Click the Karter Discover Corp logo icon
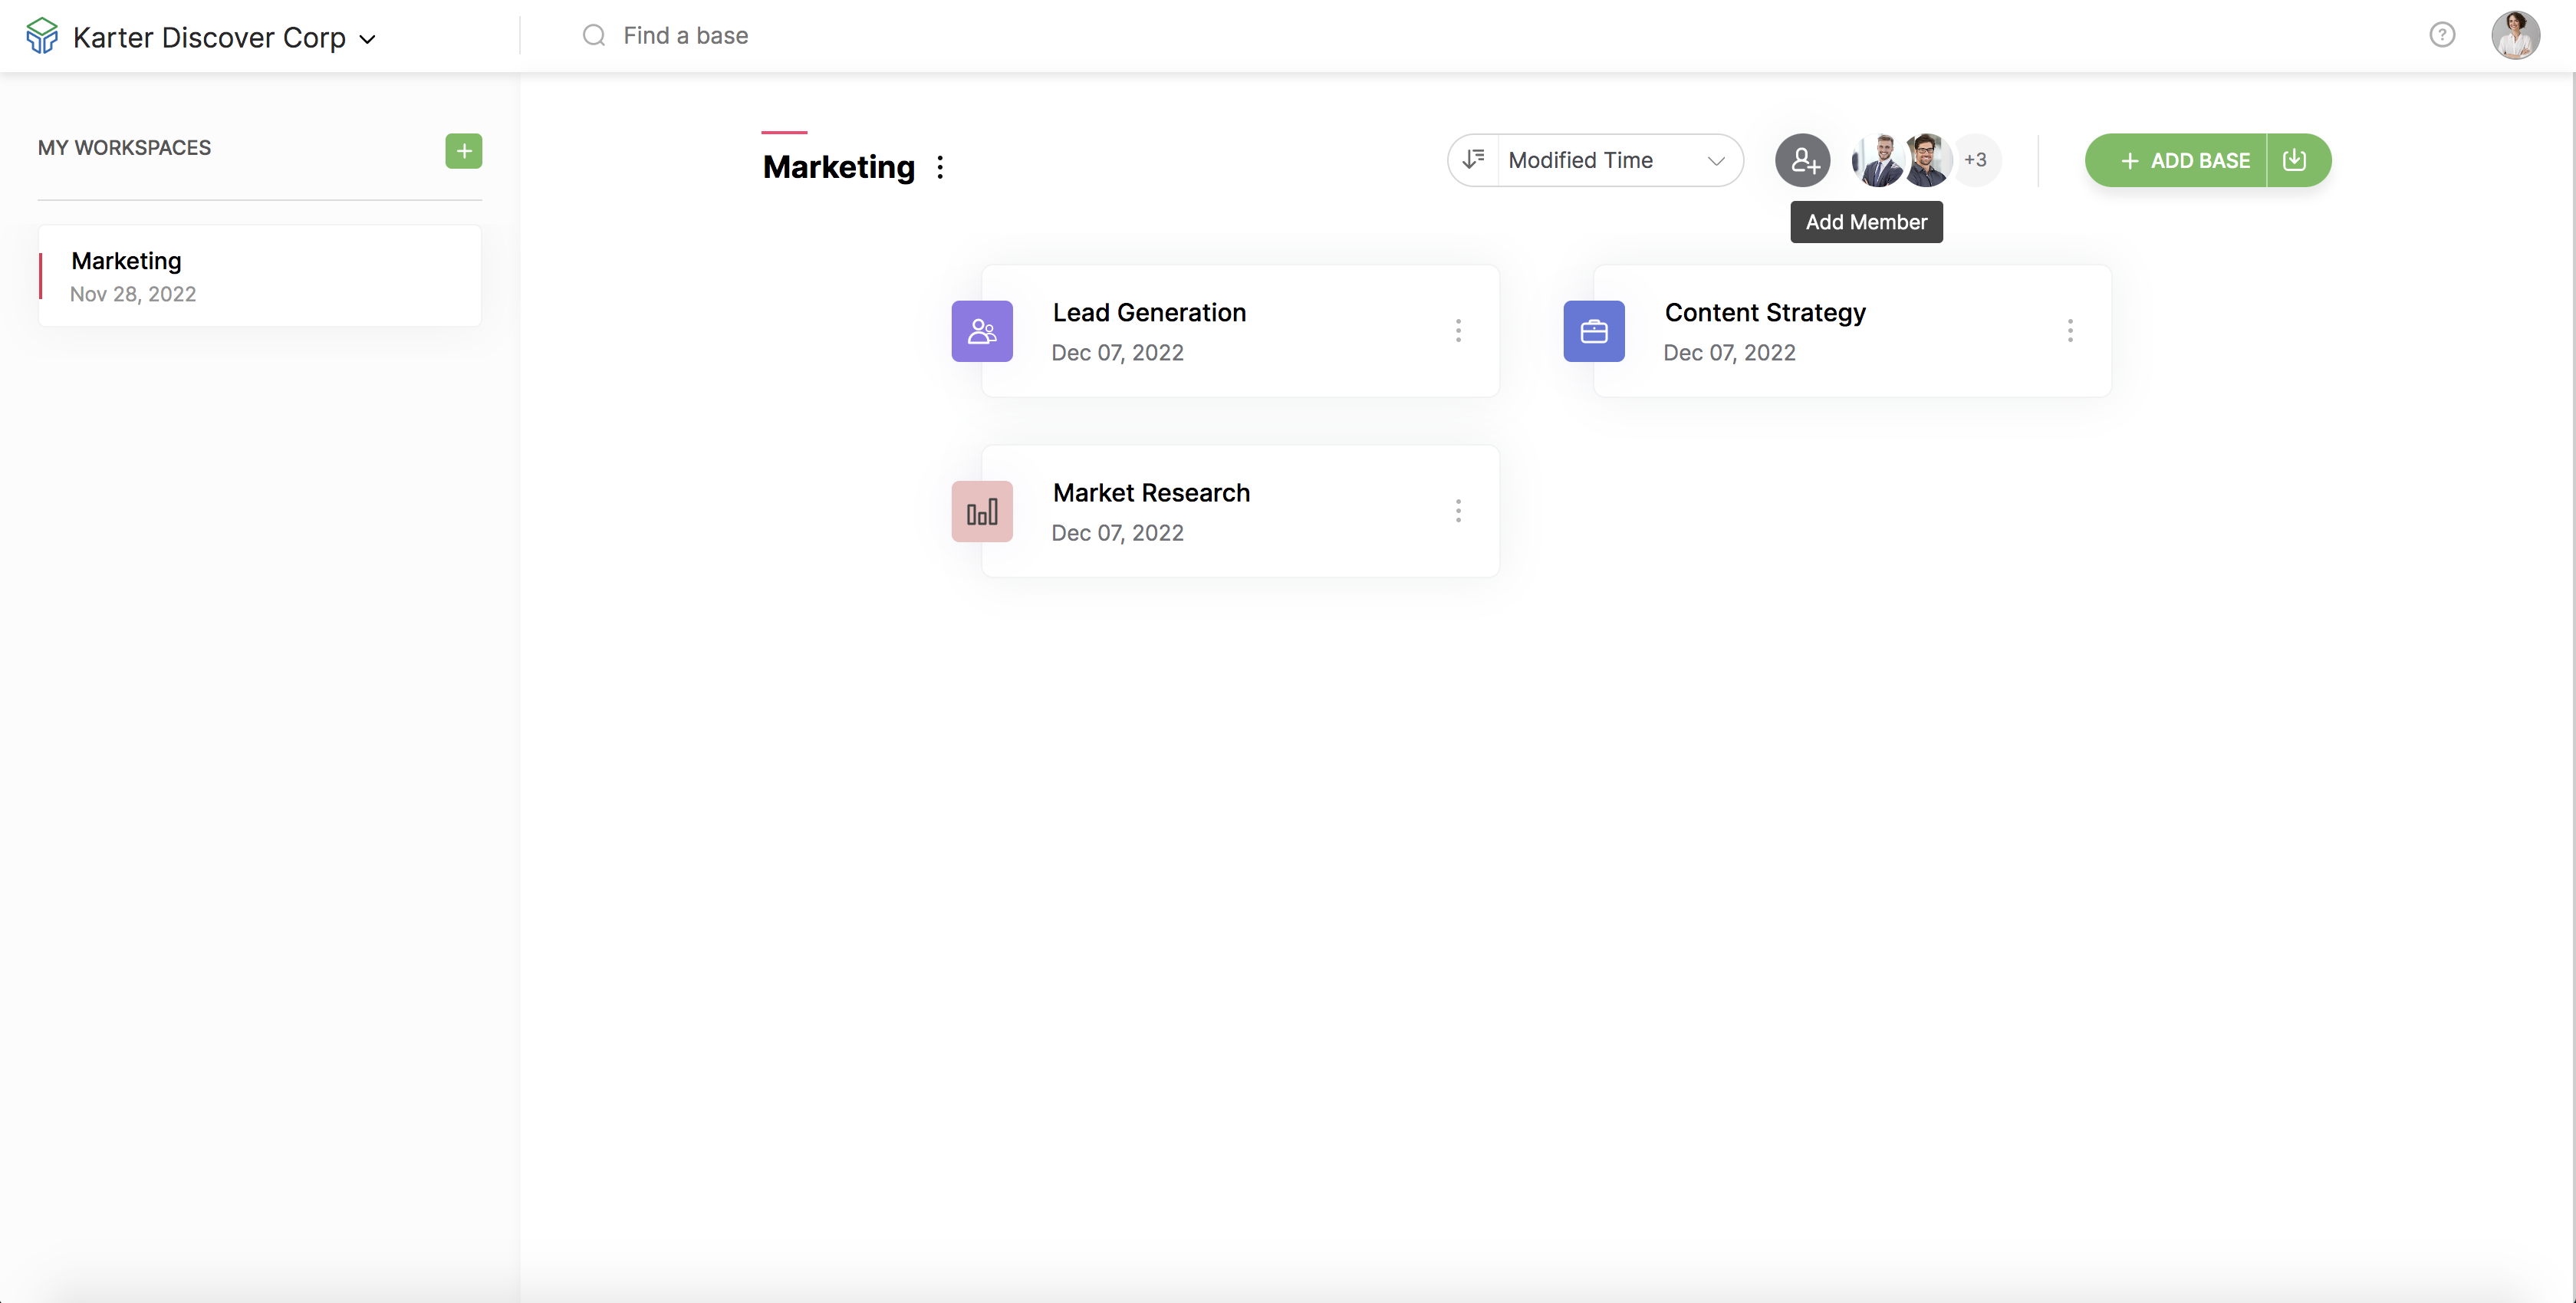 (42, 36)
